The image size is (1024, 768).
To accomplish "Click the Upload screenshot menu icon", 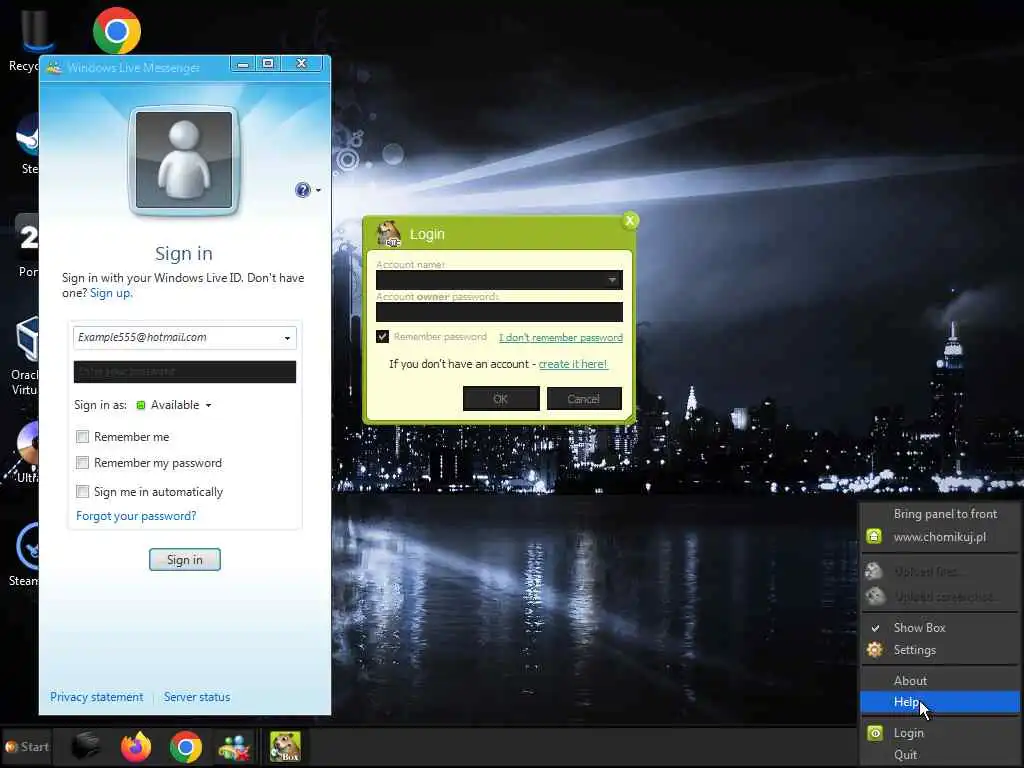I will [x=875, y=596].
